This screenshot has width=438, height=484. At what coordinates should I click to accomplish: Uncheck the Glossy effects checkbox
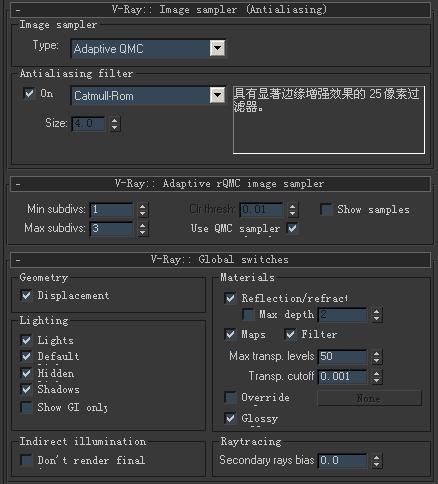230,418
